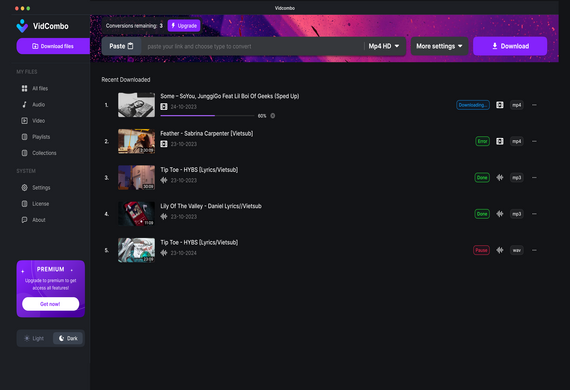Click the Pause status badge for item 5
This screenshot has width=570, height=390.
[x=481, y=250]
